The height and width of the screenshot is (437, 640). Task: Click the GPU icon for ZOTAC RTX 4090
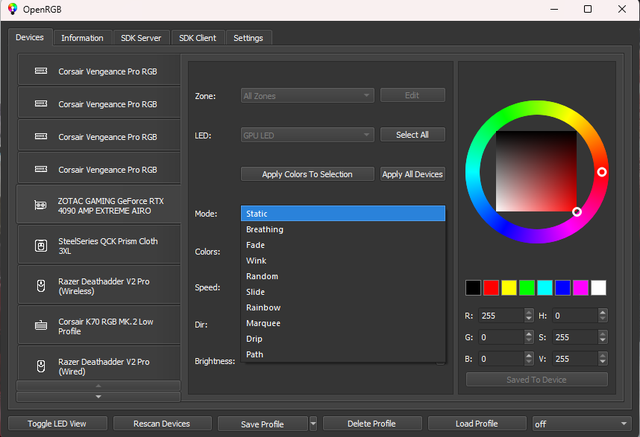[40, 205]
